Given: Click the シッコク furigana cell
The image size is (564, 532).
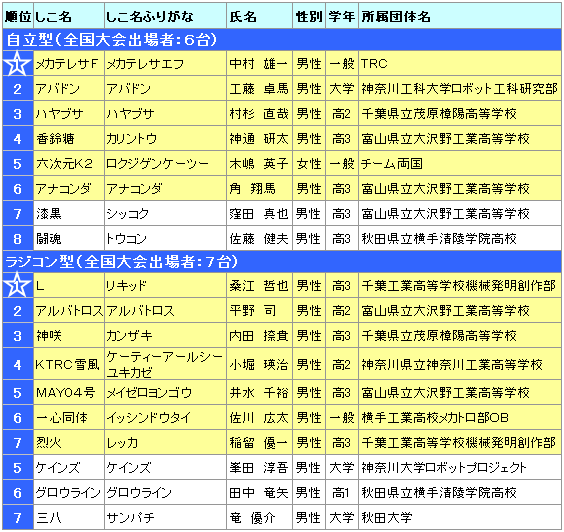Looking at the screenshot, I should click(165, 214).
